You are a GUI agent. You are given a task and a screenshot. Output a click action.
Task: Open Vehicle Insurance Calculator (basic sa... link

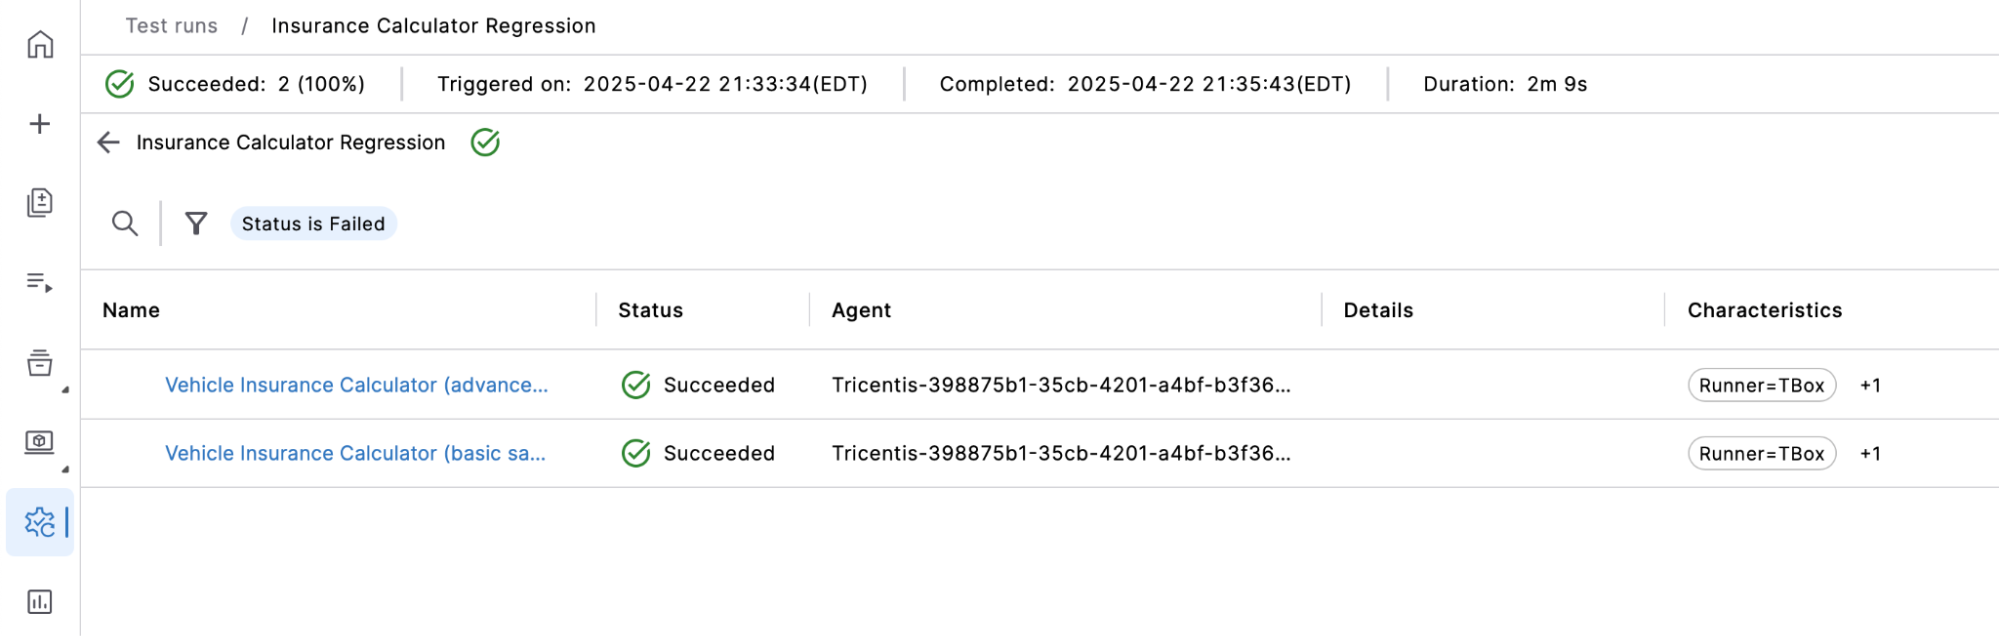tap(355, 453)
